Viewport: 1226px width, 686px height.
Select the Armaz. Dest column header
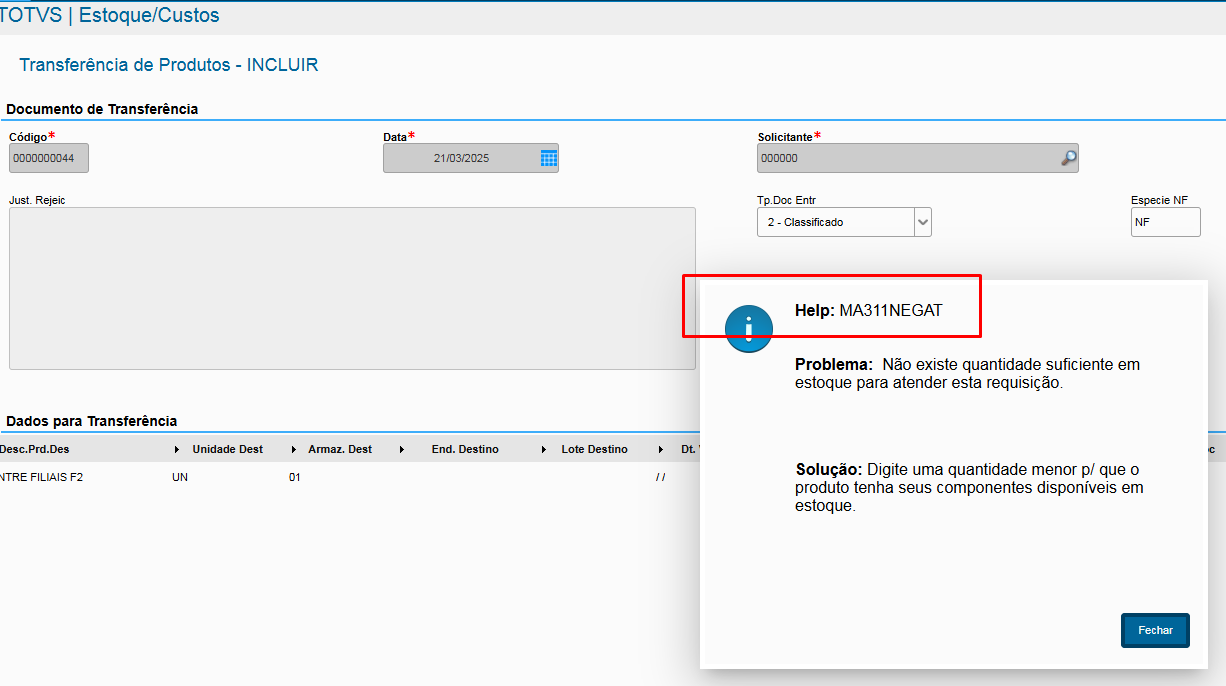coord(340,449)
